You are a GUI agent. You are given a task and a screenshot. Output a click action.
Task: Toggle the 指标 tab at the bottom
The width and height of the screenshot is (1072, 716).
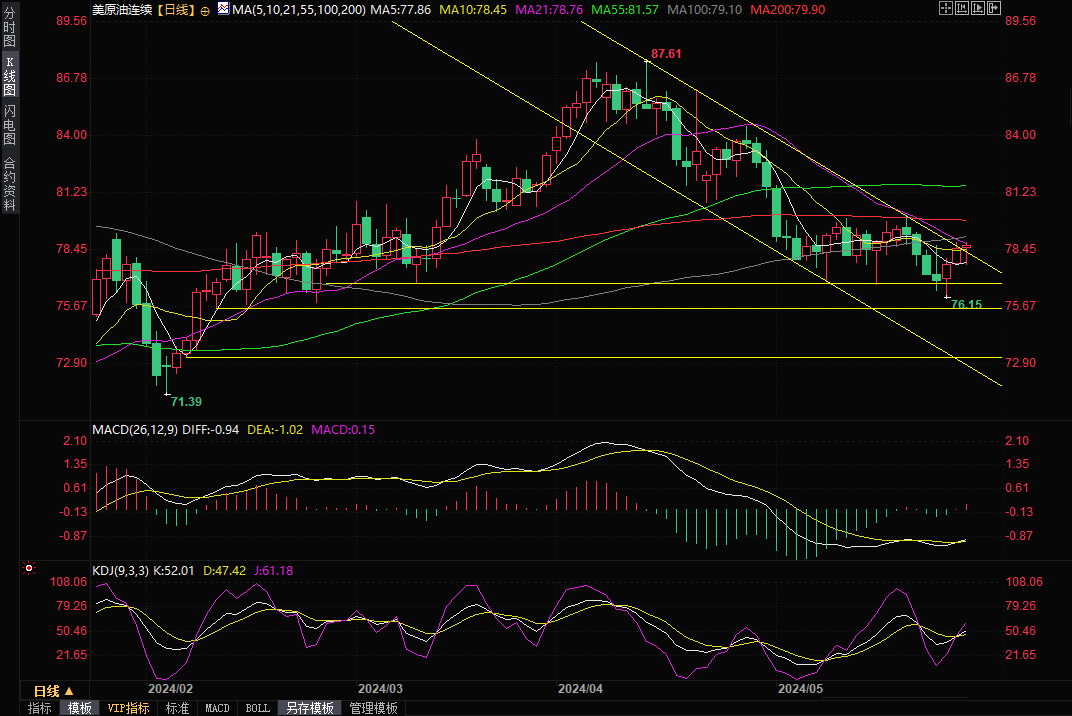40,708
